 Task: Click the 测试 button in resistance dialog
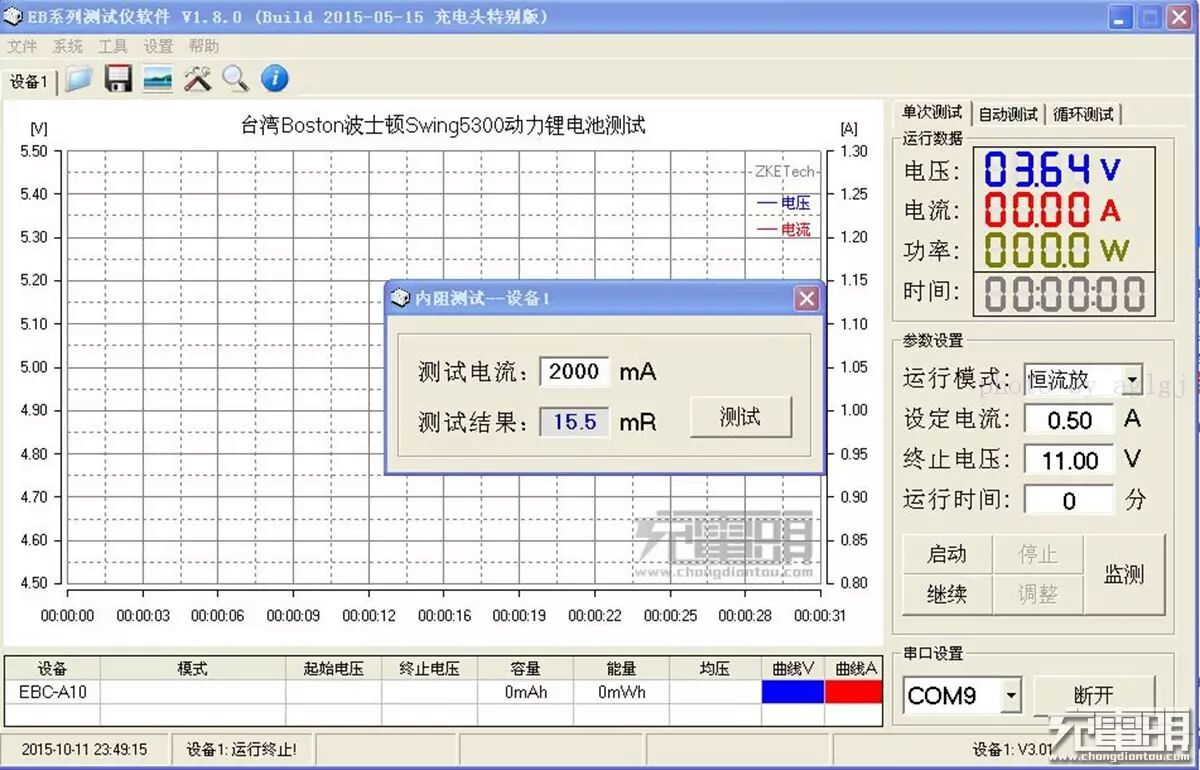[741, 417]
